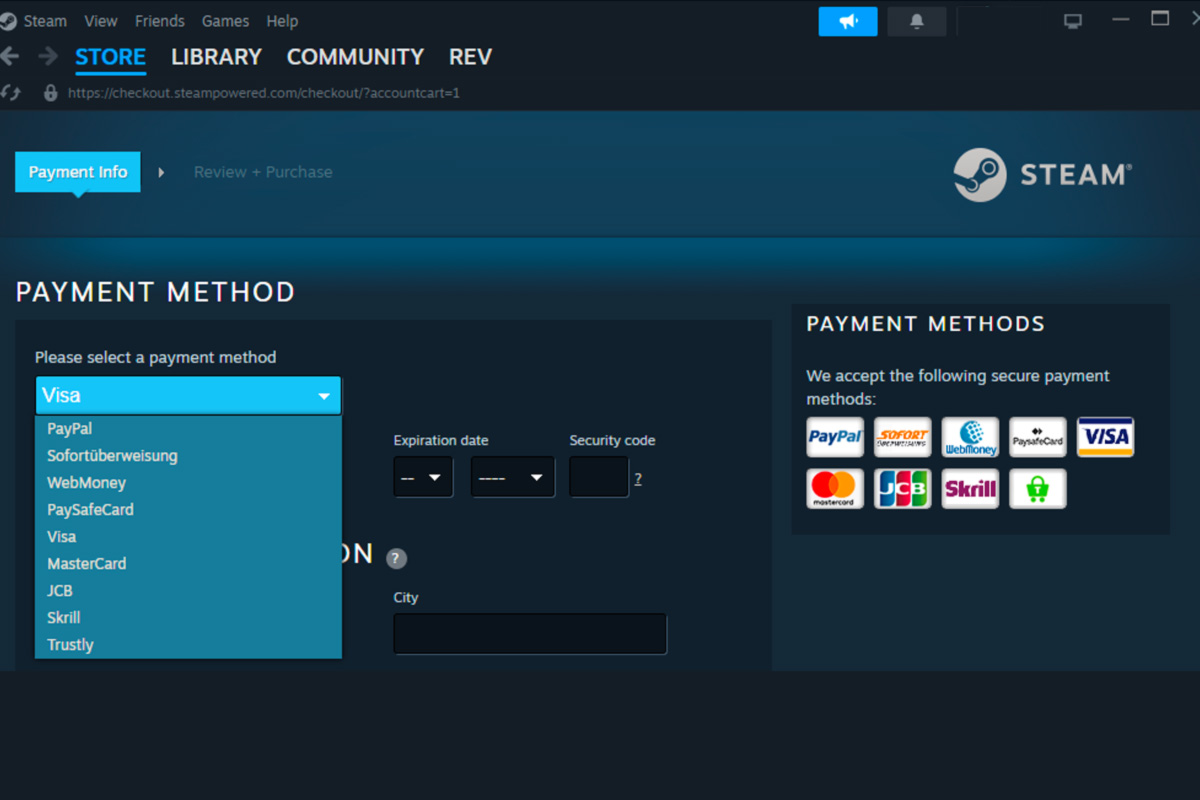Viewport: 1200px width, 800px height.
Task: Open the notifications bell
Action: coord(917,21)
